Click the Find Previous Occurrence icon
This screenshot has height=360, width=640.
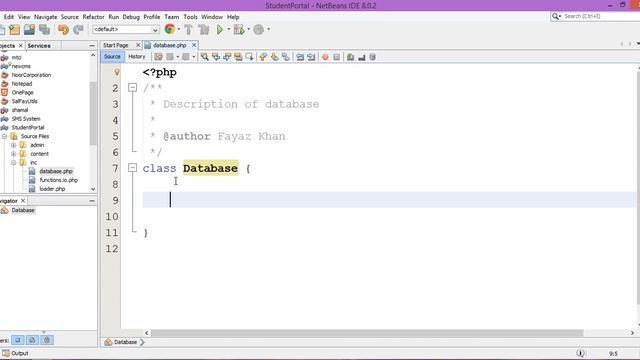pos(216,57)
